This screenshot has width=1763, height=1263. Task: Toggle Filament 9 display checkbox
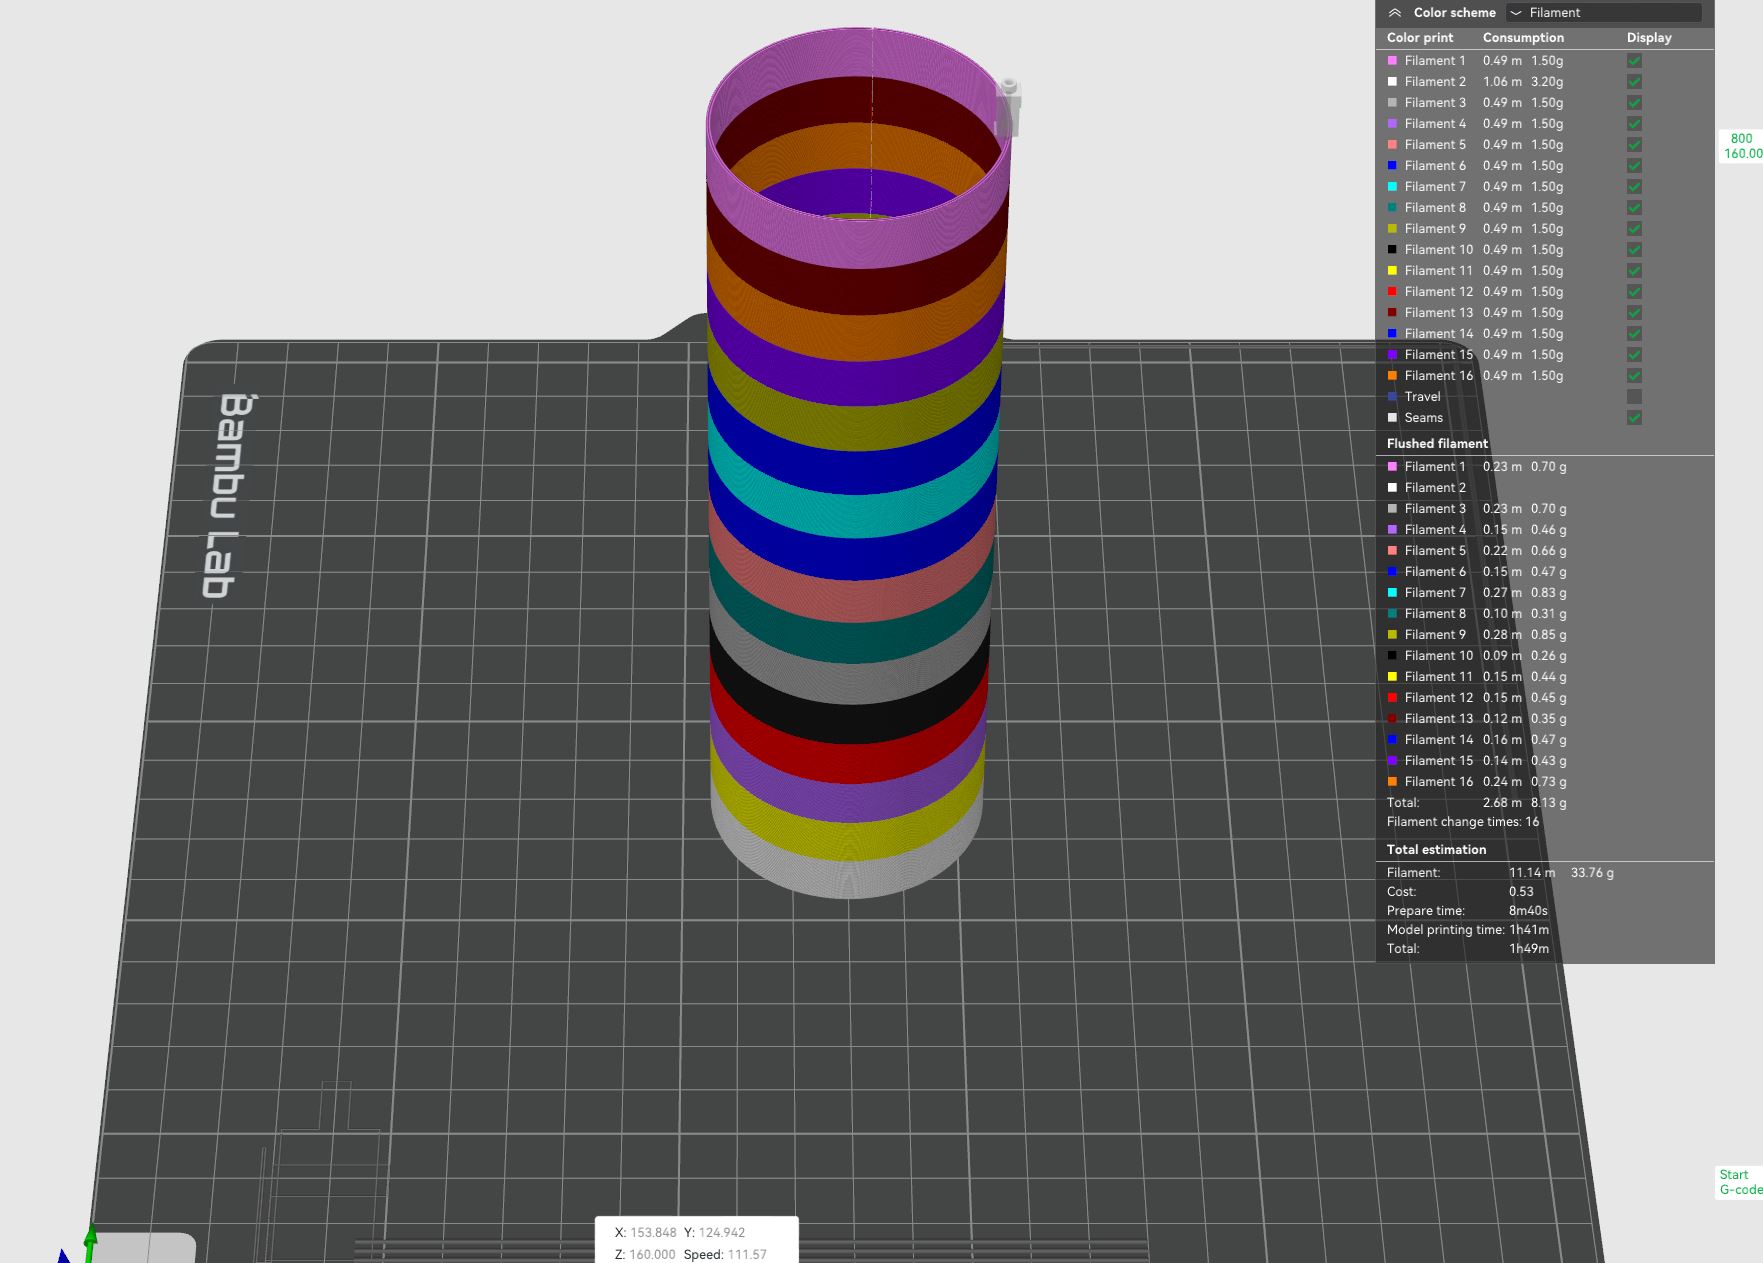(1634, 229)
